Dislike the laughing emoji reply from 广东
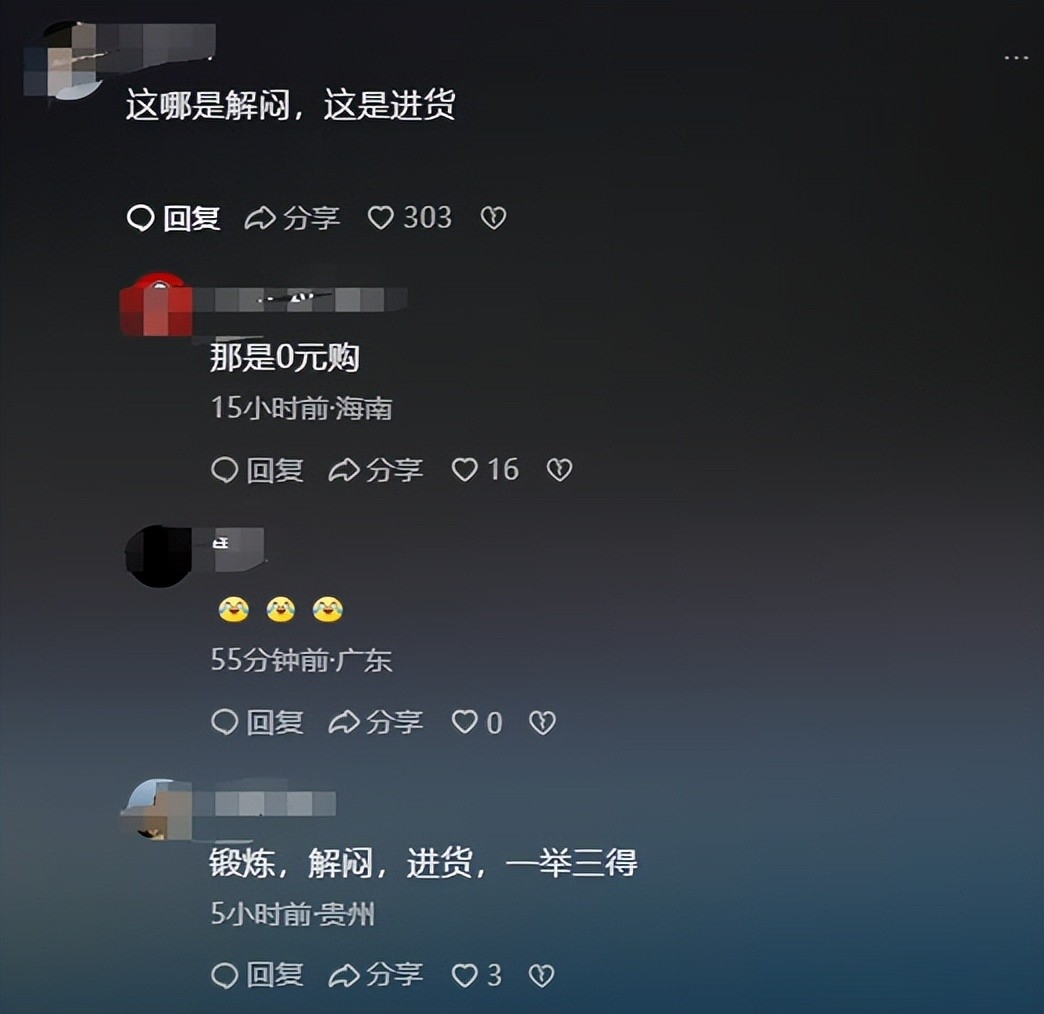The height and width of the screenshot is (1014, 1044). click(x=542, y=722)
